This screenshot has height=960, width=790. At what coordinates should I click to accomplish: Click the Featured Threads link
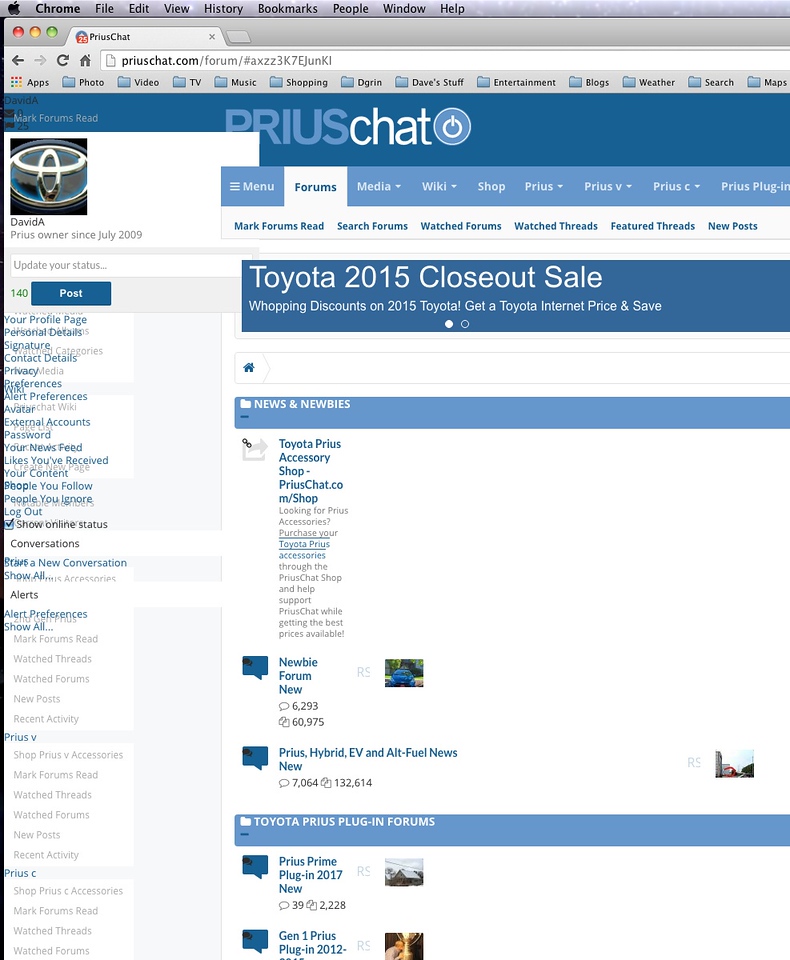[653, 226]
